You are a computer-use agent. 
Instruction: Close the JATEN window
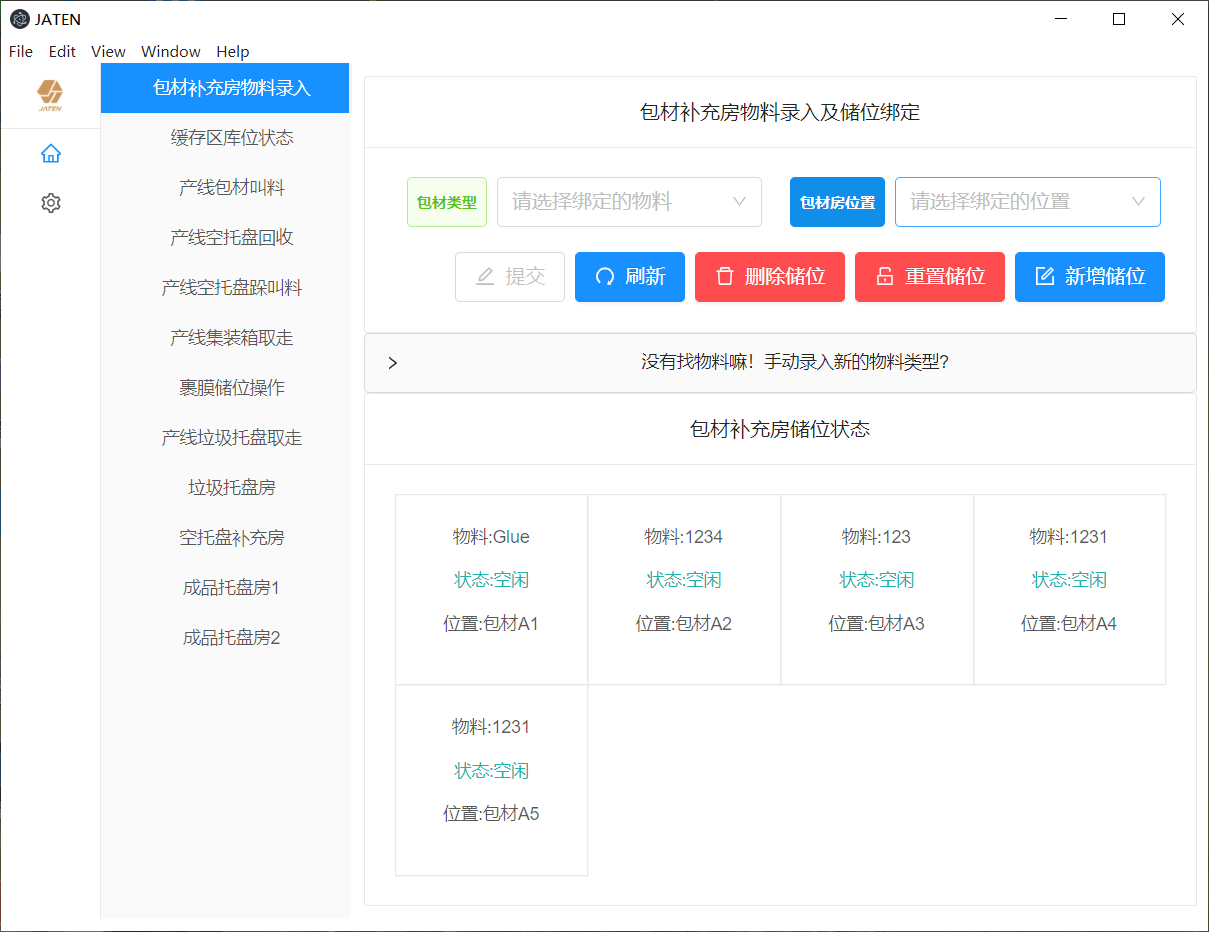click(1178, 19)
